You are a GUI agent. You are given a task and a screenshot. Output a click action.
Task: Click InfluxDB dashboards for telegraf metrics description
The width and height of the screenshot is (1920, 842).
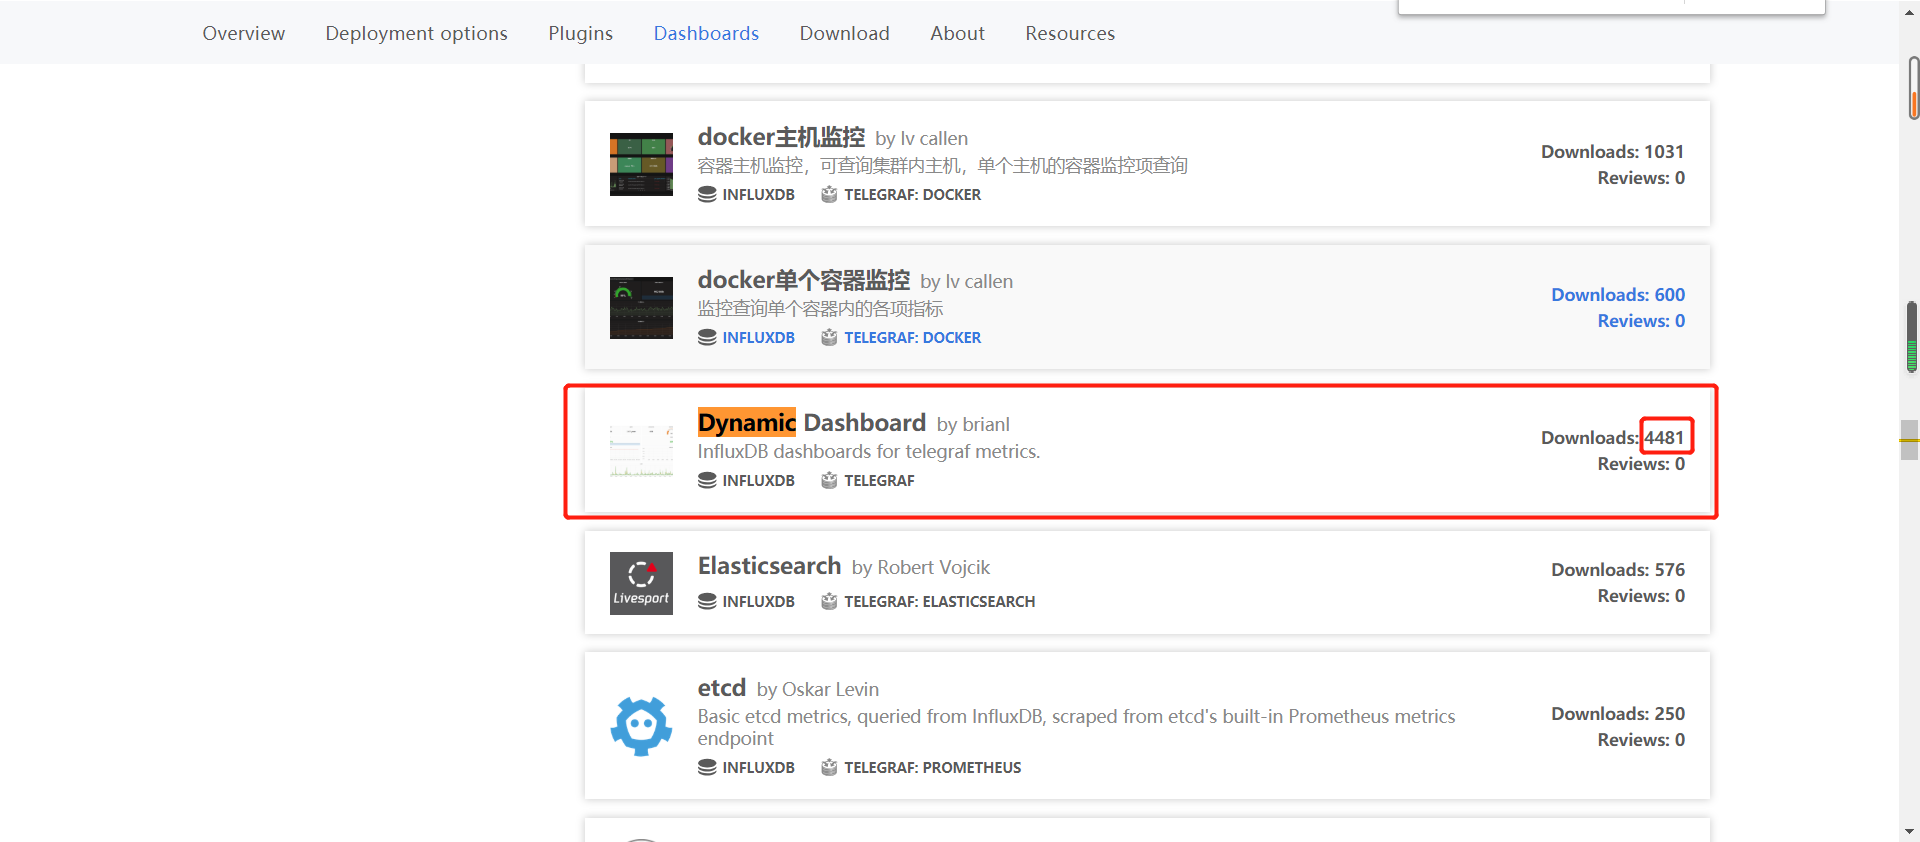click(x=869, y=452)
